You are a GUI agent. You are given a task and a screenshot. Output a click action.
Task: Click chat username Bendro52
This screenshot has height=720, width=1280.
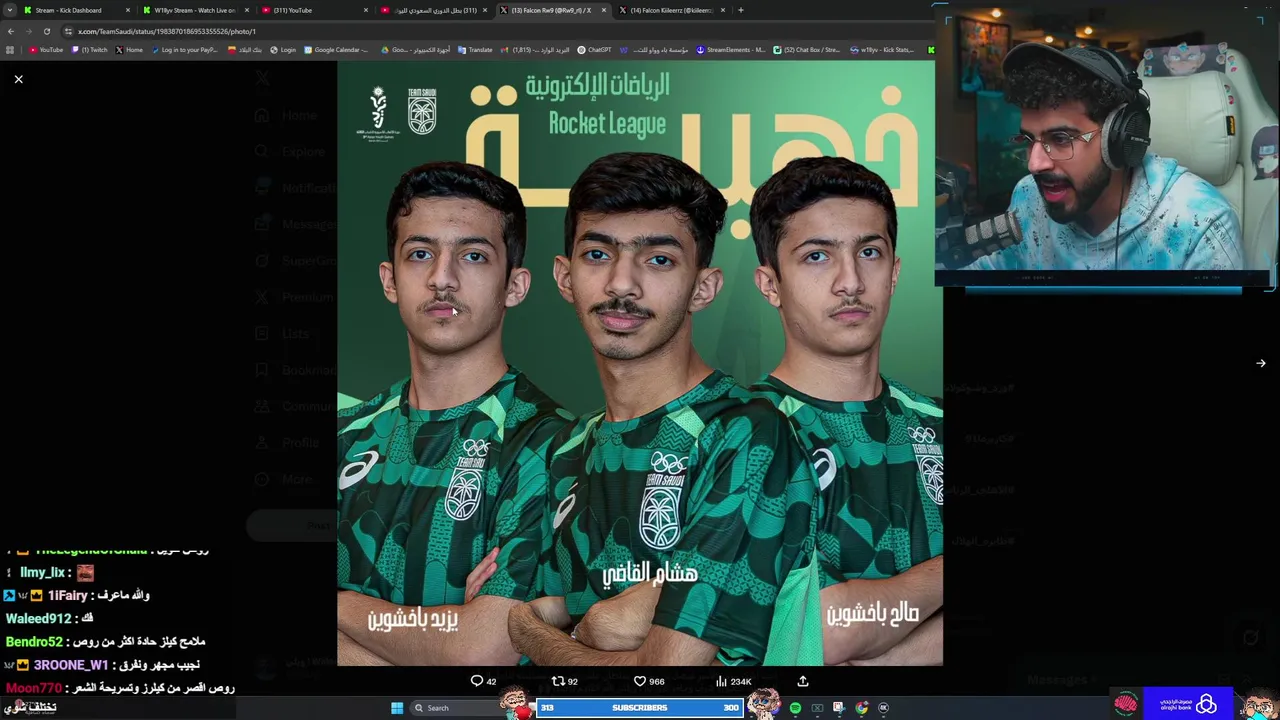[34, 642]
